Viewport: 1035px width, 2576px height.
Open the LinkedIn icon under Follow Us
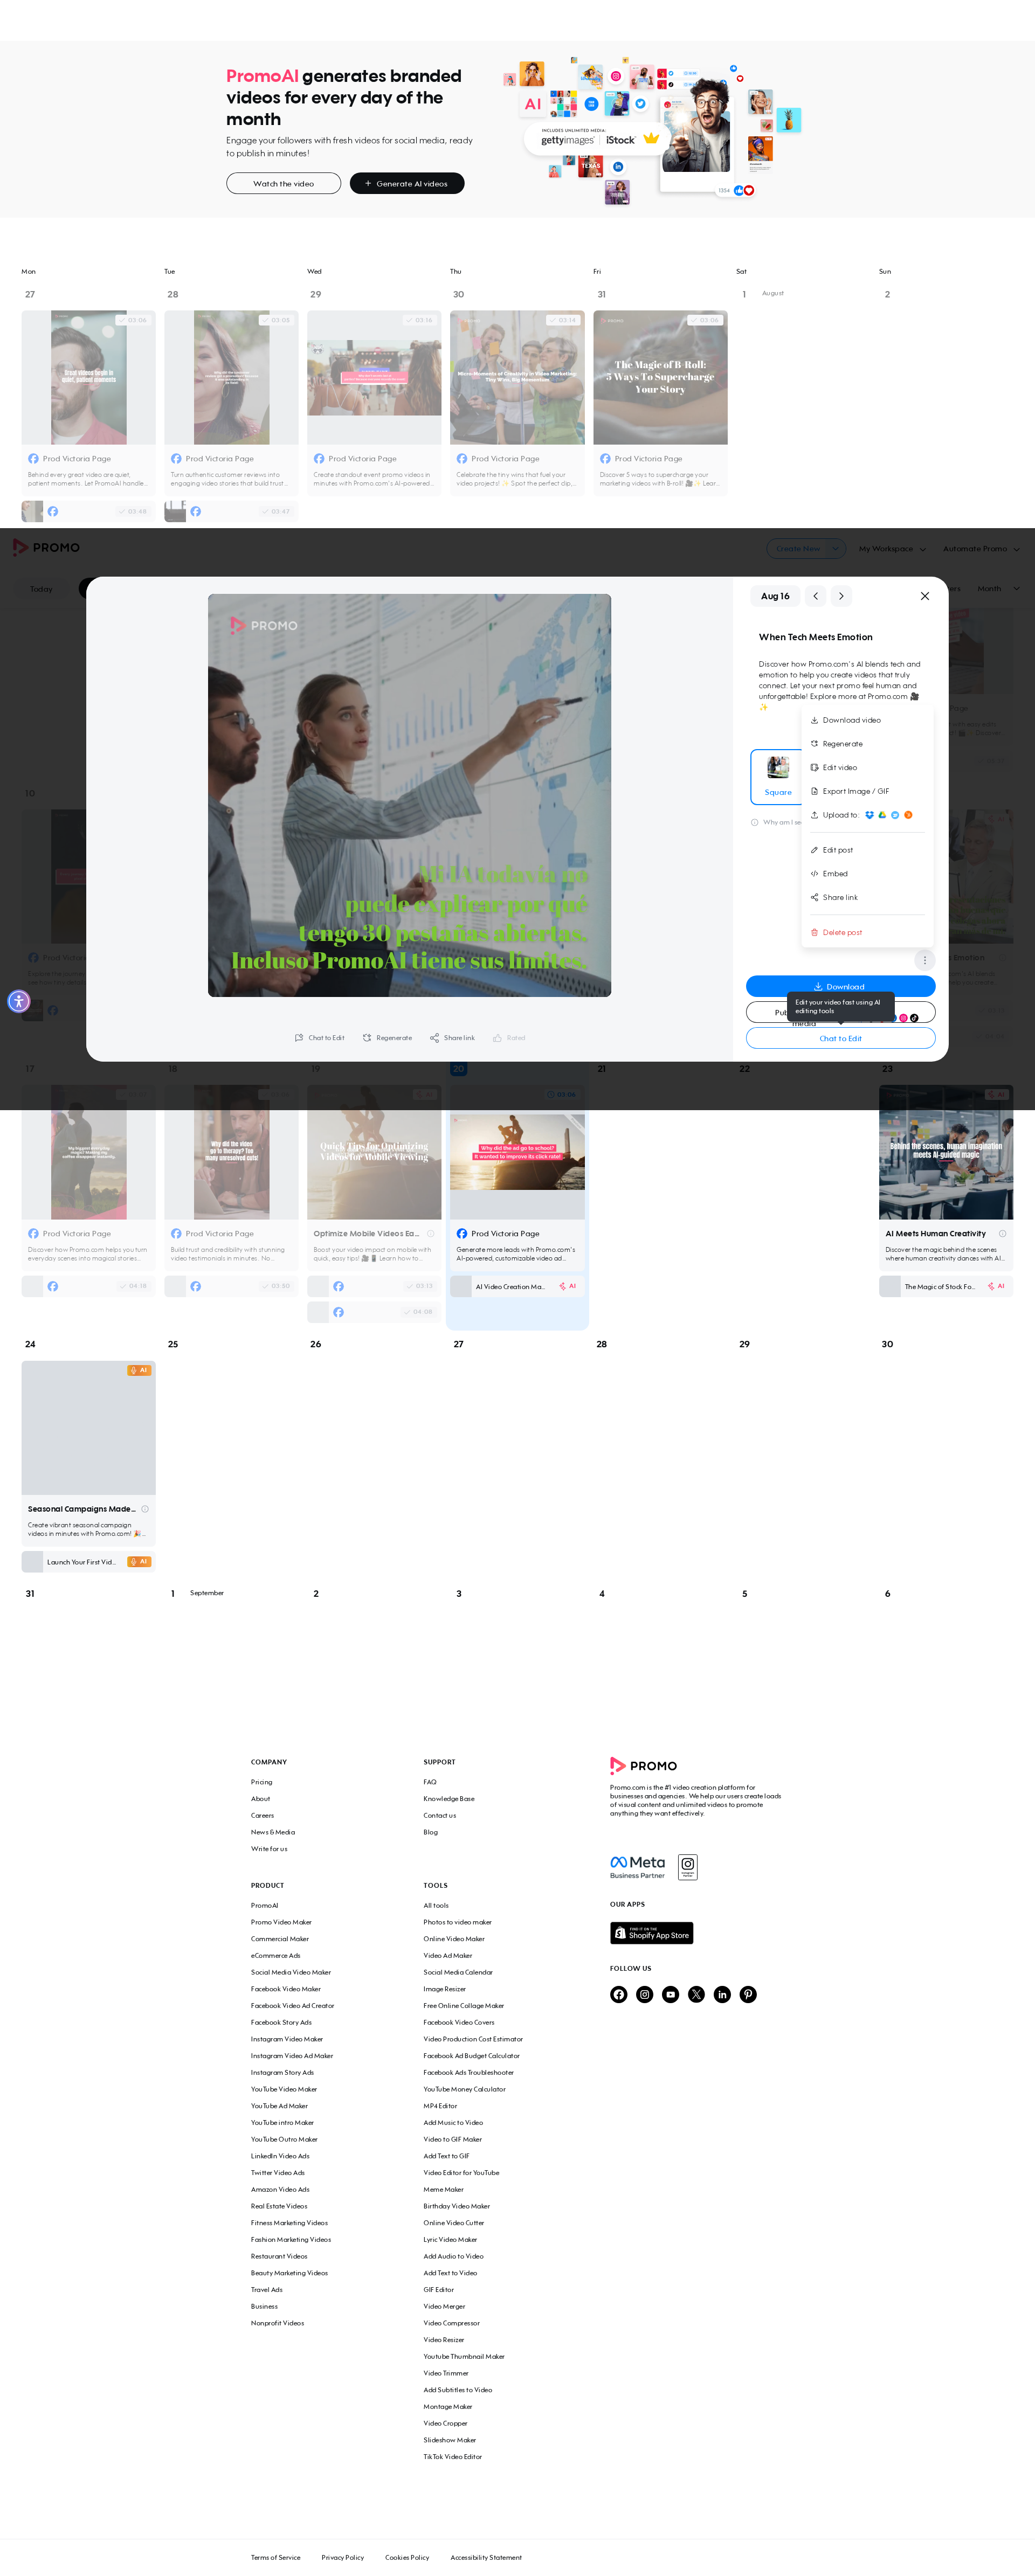(x=722, y=1994)
